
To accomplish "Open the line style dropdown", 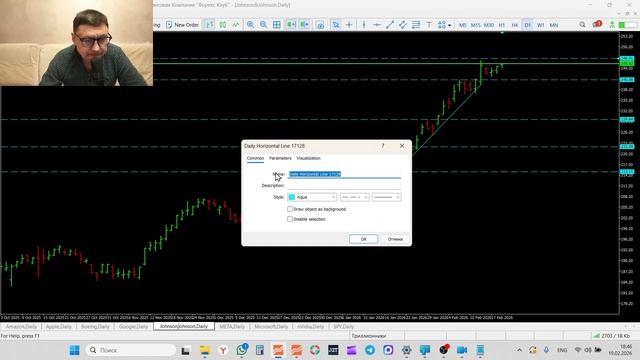I will pos(354,197).
